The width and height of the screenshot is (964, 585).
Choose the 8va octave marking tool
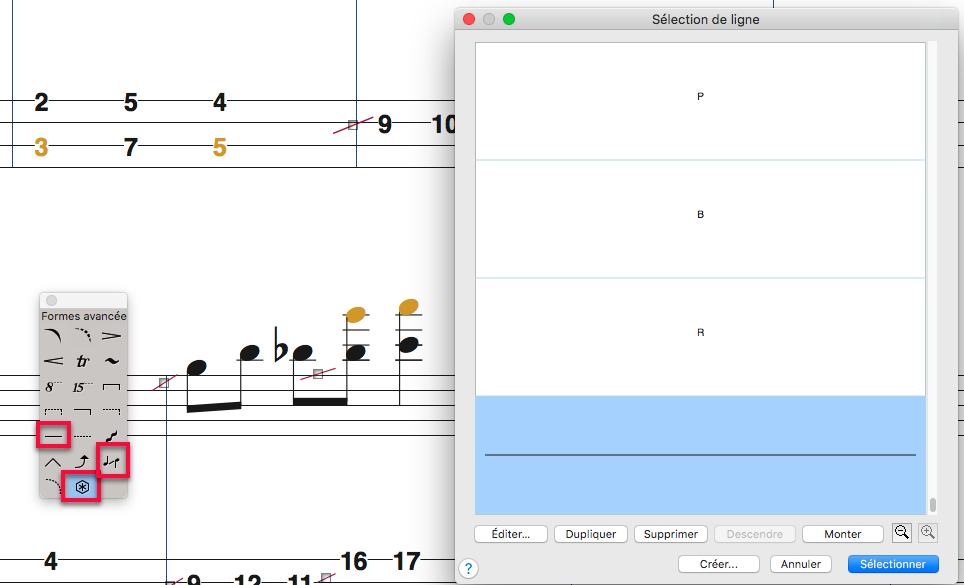[54, 386]
